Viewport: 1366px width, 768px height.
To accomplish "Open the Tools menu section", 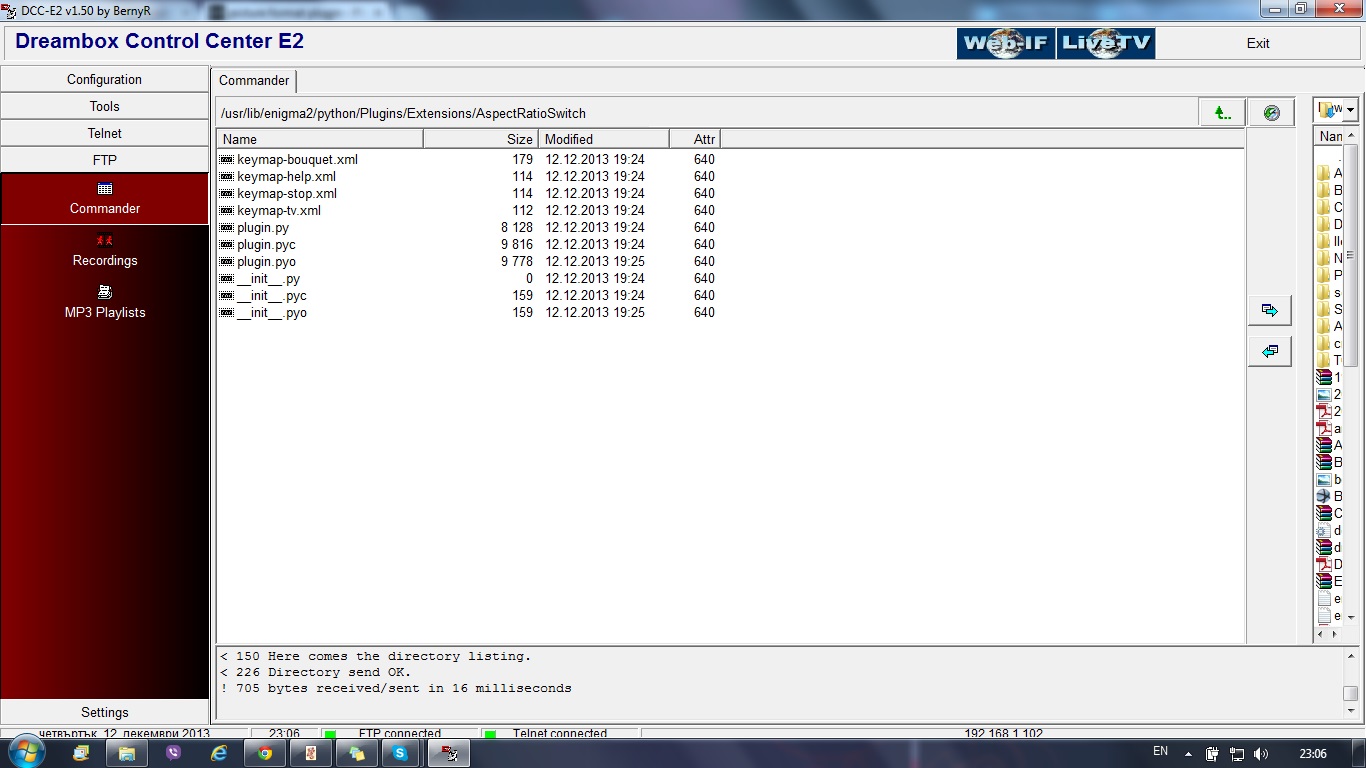I will click(105, 106).
